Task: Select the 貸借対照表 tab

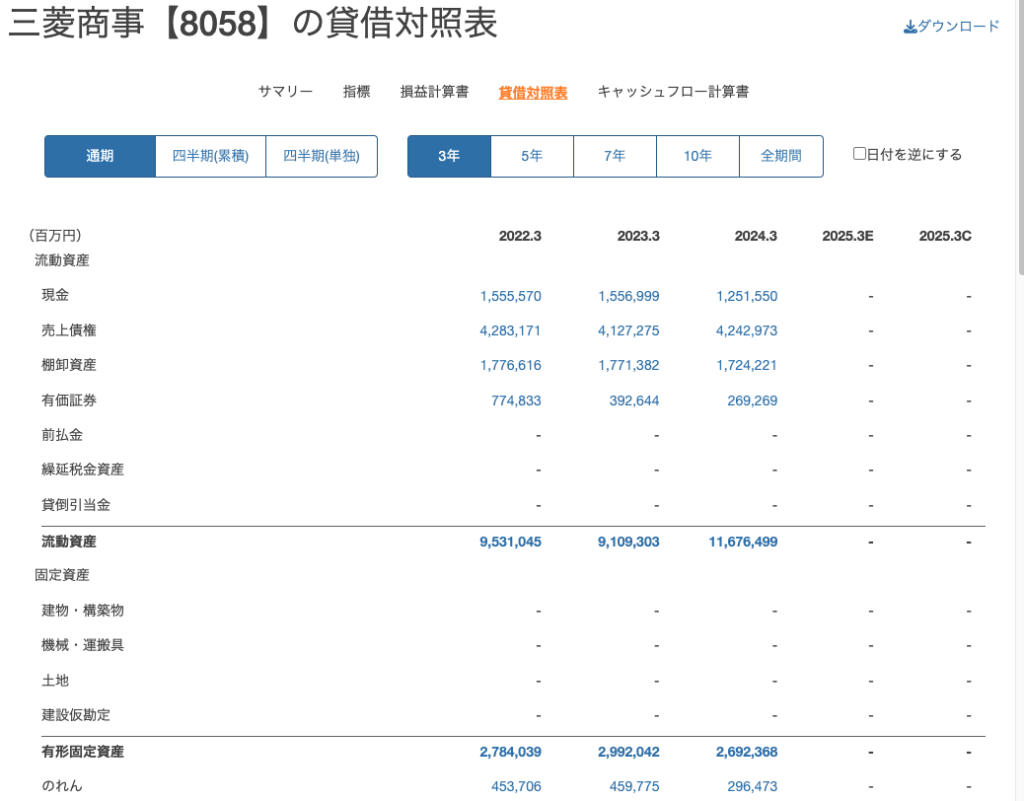Action: click(x=533, y=93)
